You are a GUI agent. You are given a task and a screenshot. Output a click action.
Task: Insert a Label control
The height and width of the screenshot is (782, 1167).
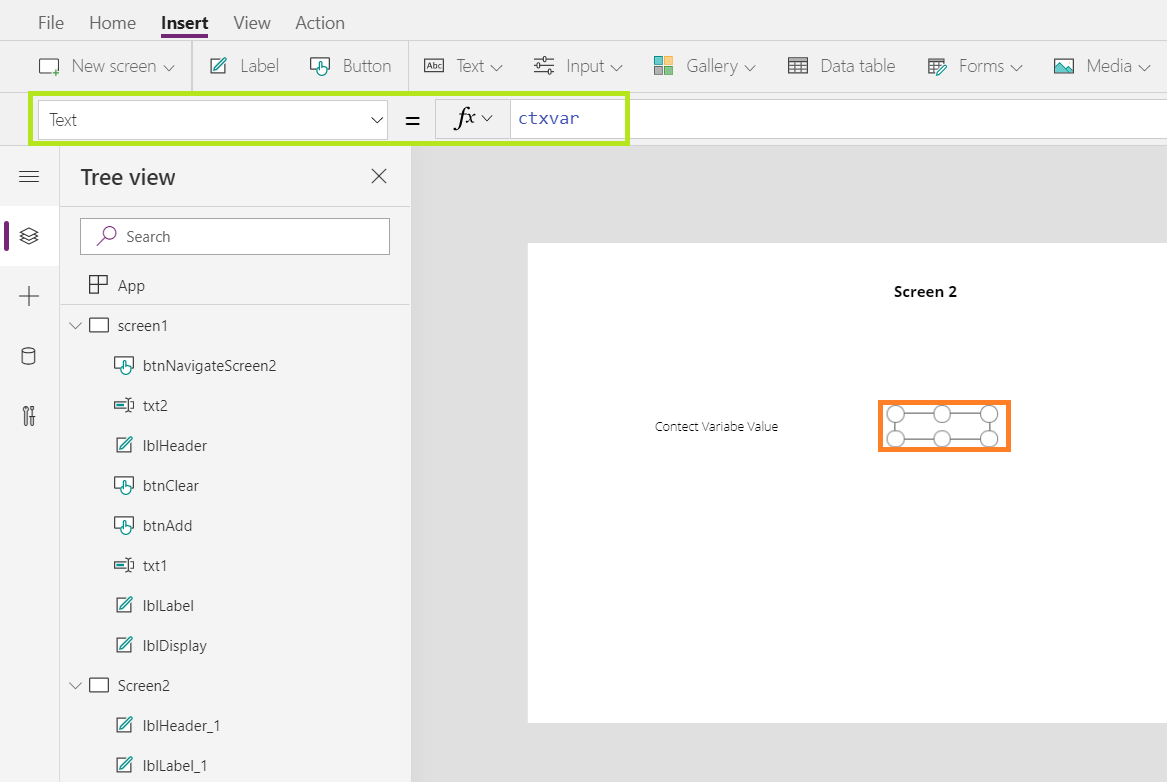point(243,65)
